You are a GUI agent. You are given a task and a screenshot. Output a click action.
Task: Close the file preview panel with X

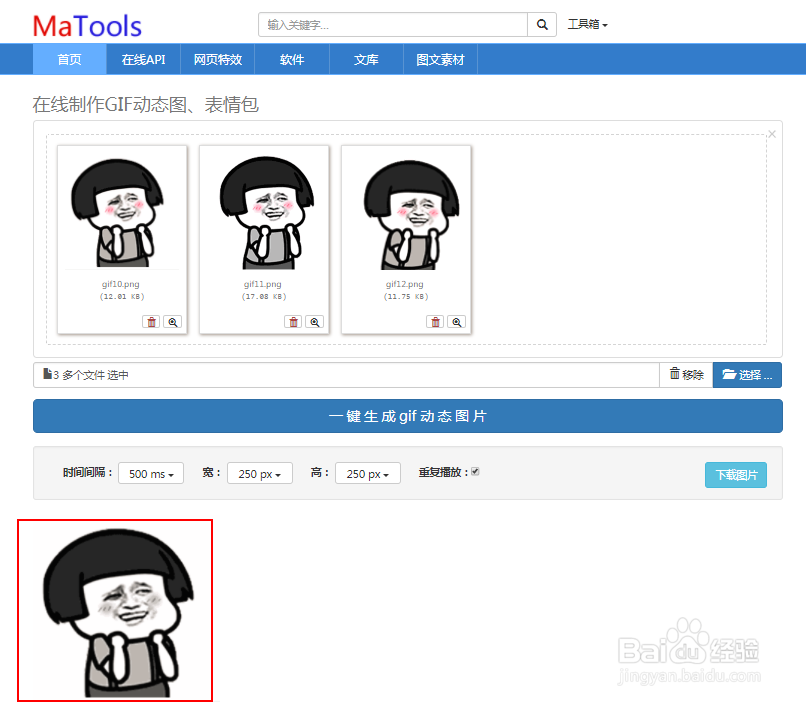(772, 134)
